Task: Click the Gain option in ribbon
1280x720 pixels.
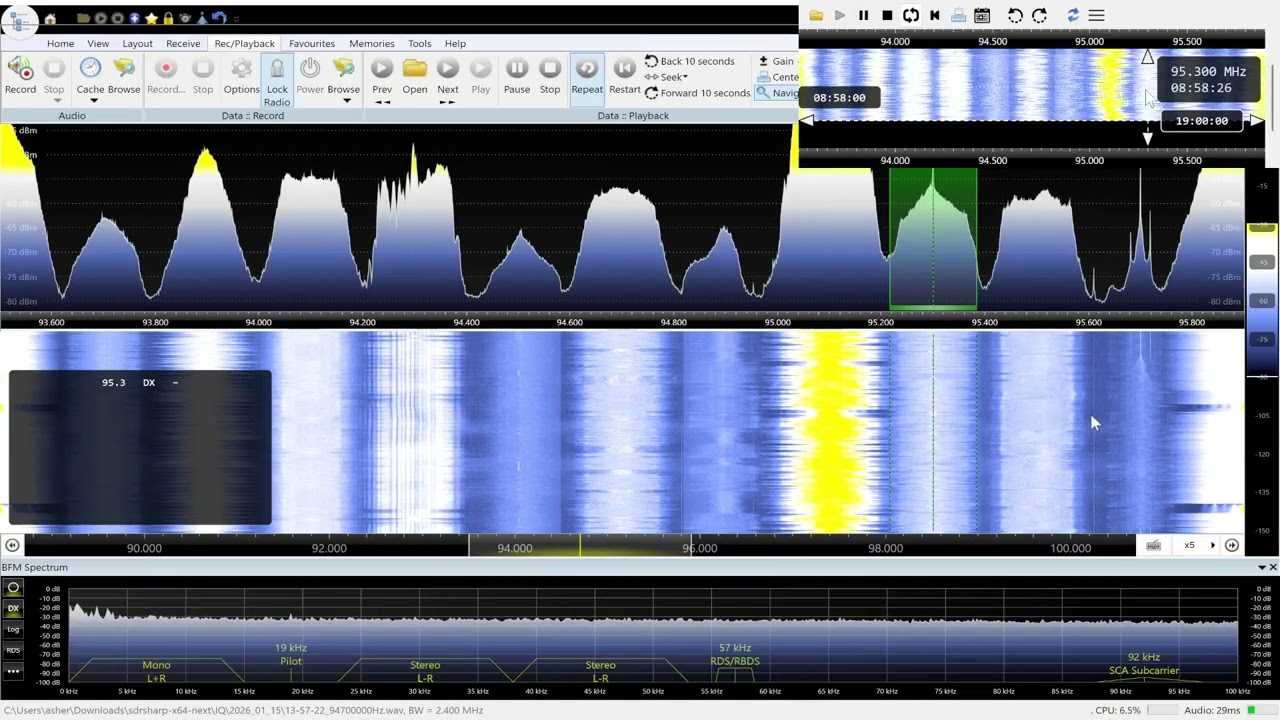Action: (777, 61)
